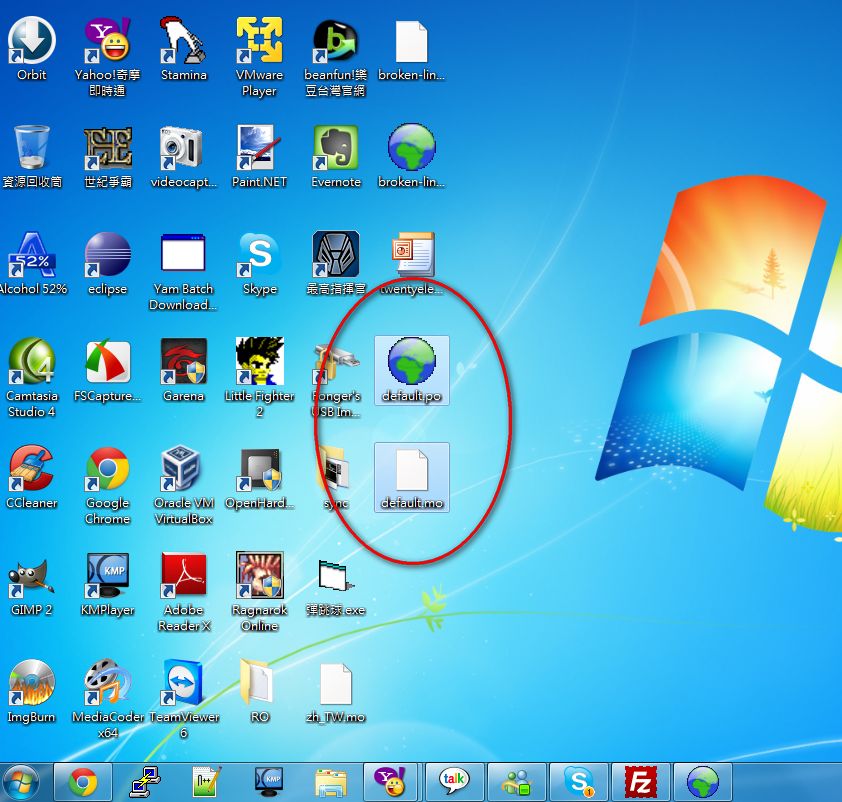This screenshot has width=842, height=802.
Task: Switch to Skype taskbar button
Action: 578,782
